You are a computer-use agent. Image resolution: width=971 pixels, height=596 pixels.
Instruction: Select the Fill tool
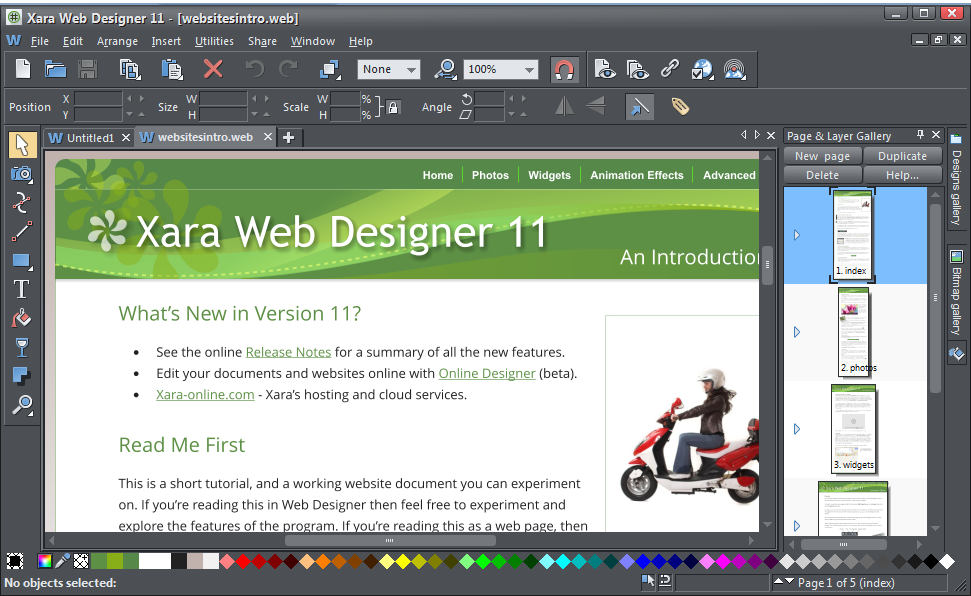(x=22, y=318)
